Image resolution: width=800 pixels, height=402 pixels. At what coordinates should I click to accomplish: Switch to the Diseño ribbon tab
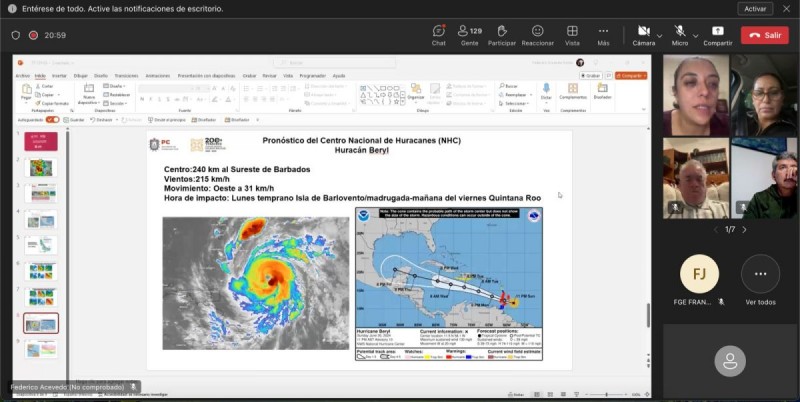coord(101,76)
